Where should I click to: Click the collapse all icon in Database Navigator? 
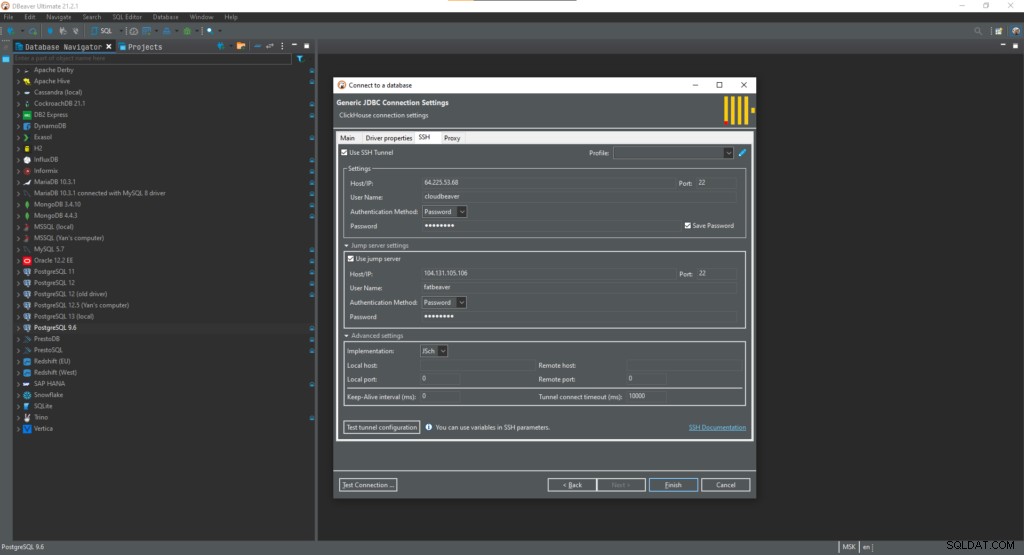tap(257, 46)
